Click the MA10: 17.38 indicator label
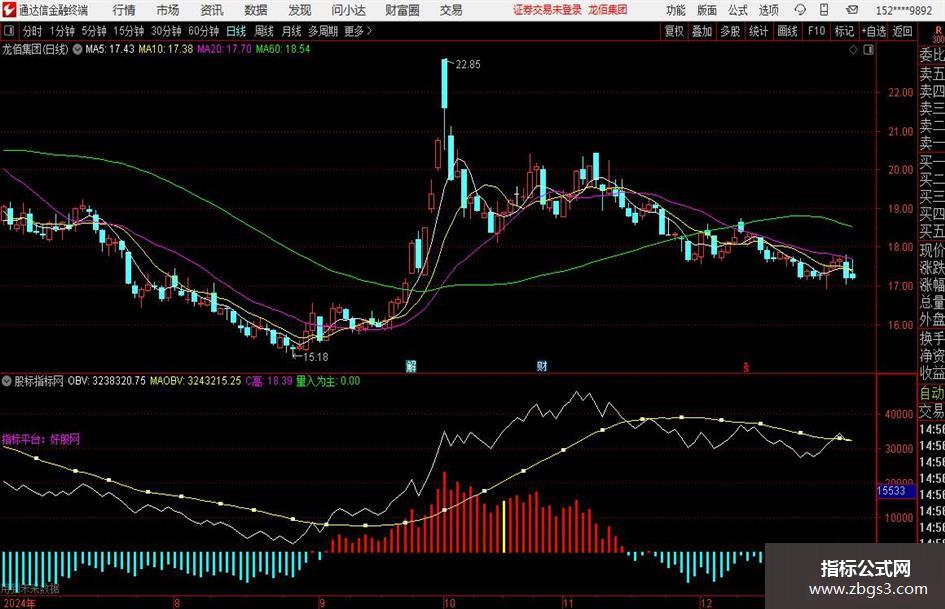This screenshot has width=945, height=609. pyautogui.click(x=166, y=49)
